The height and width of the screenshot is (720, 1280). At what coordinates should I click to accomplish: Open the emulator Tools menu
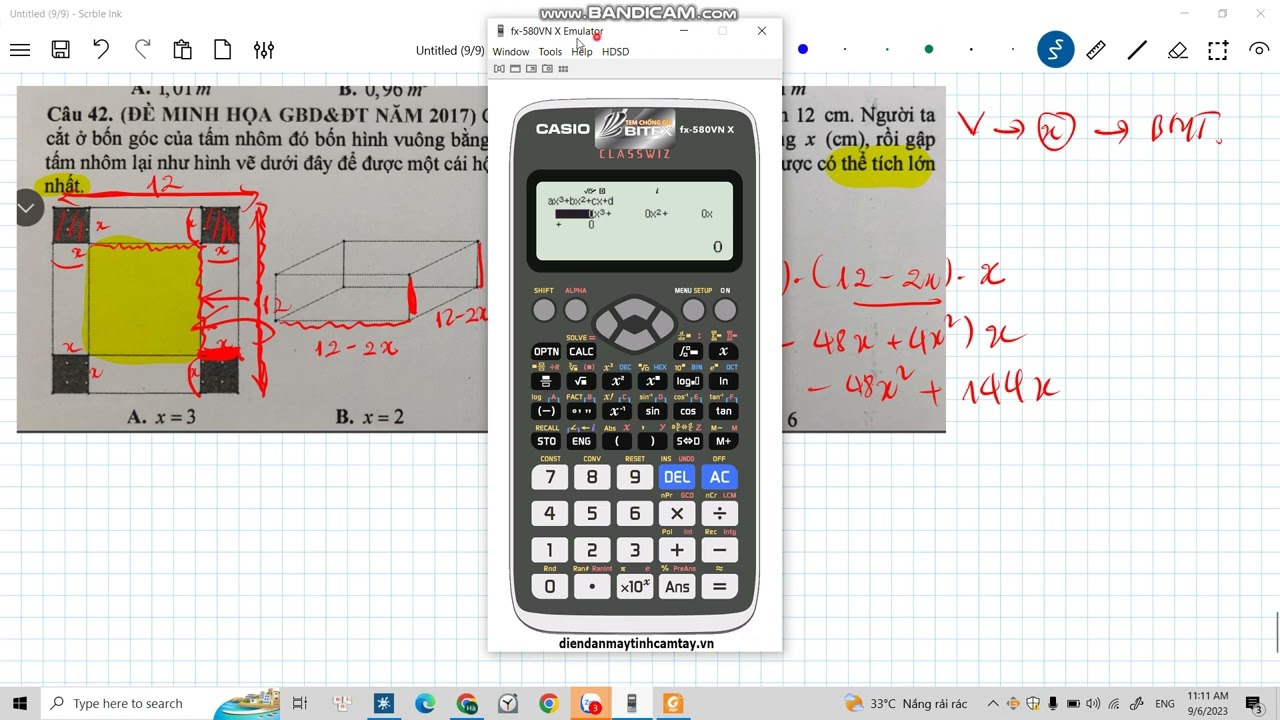click(550, 52)
